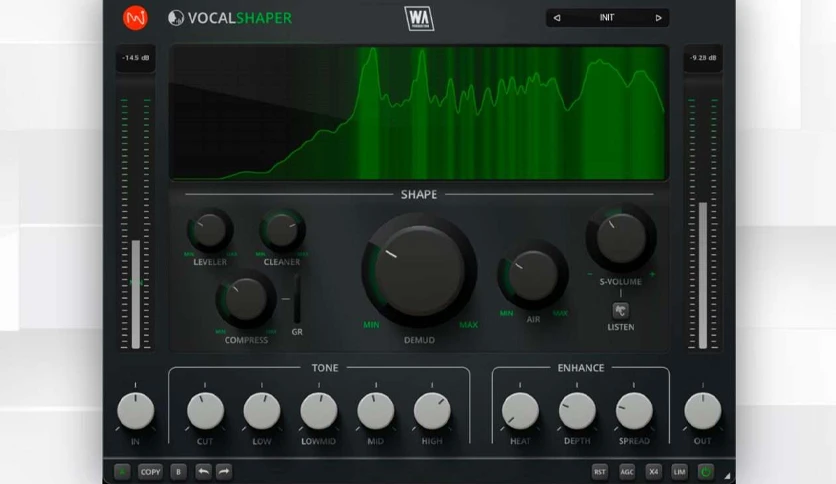Click the GR gain reduction meter
The height and width of the screenshot is (484, 836).
[x=297, y=299]
